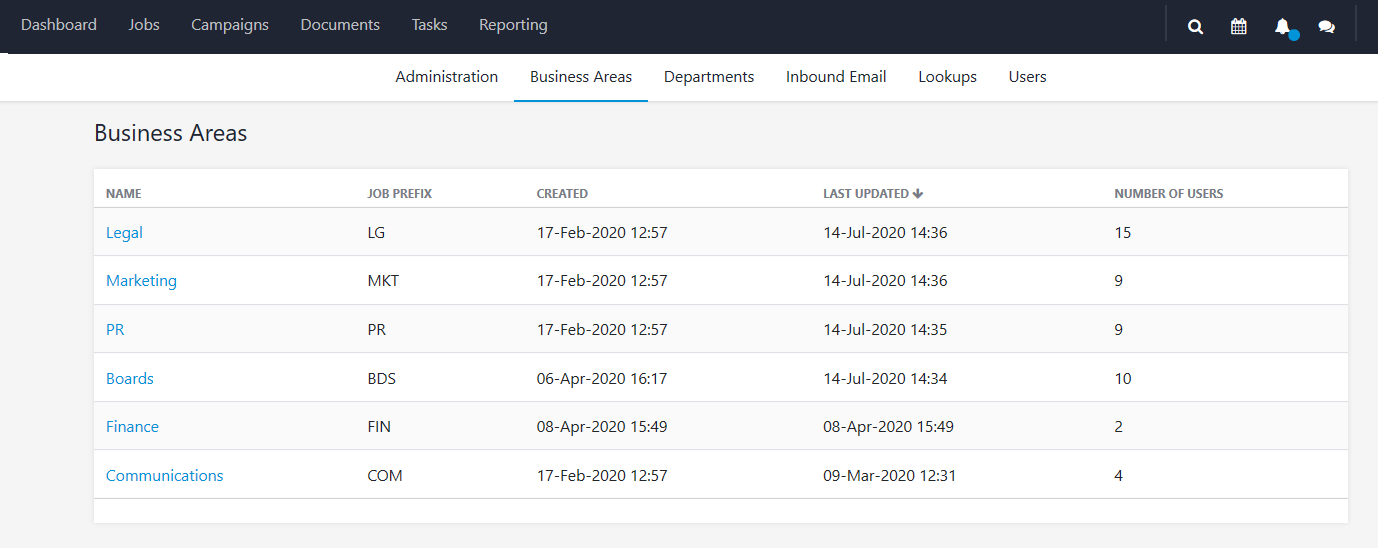Open the calendar icon in header
1378x548 pixels.
1239,27
